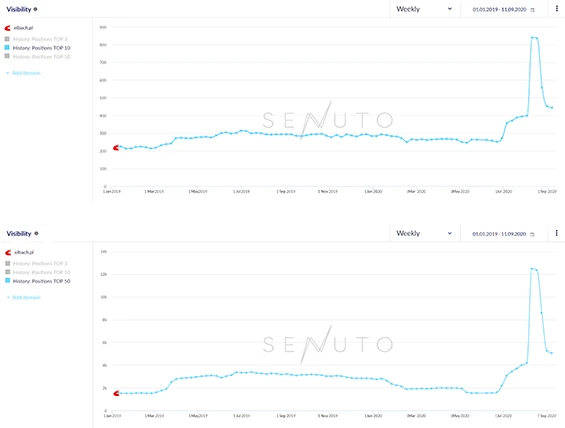Image resolution: width=565 pixels, height=428 pixels.
Task: Click the '500' y-axis label in the TOP 10 chart
Action: coord(103,98)
